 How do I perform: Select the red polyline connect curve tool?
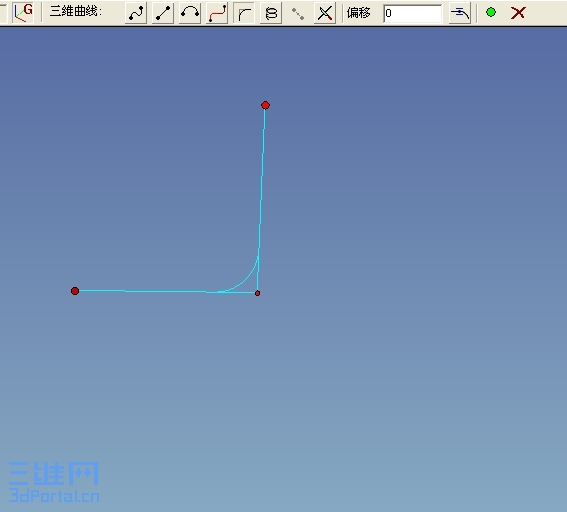click(217, 13)
